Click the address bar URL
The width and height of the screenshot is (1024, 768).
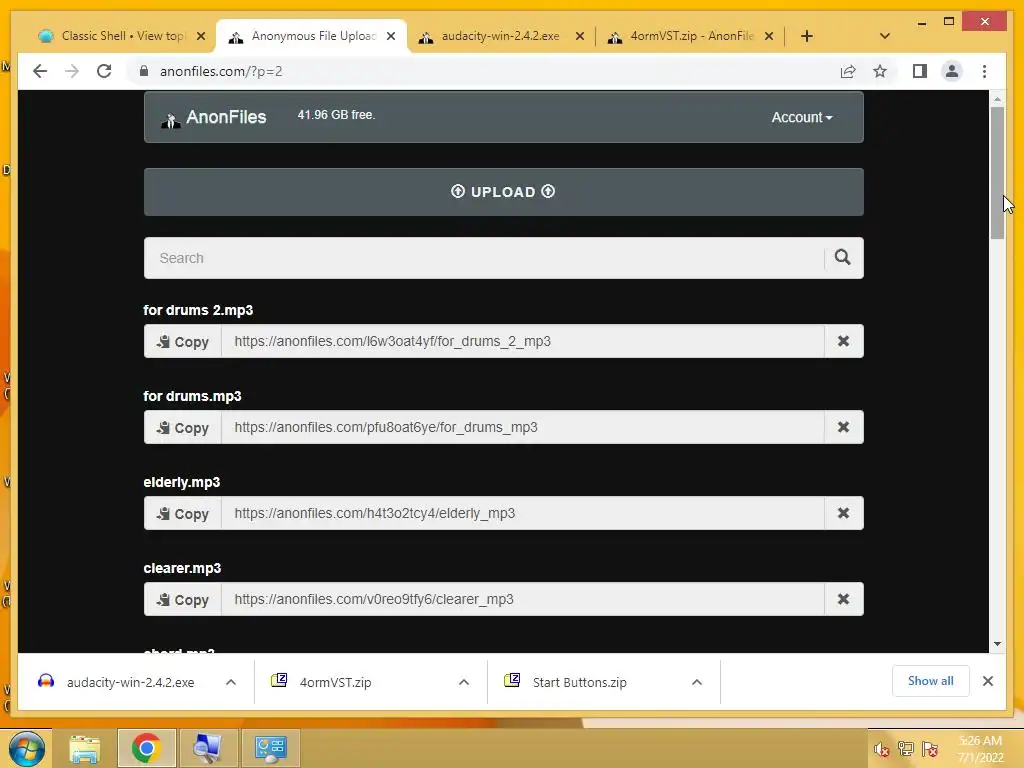pyautogui.click(x=221, y=71)
